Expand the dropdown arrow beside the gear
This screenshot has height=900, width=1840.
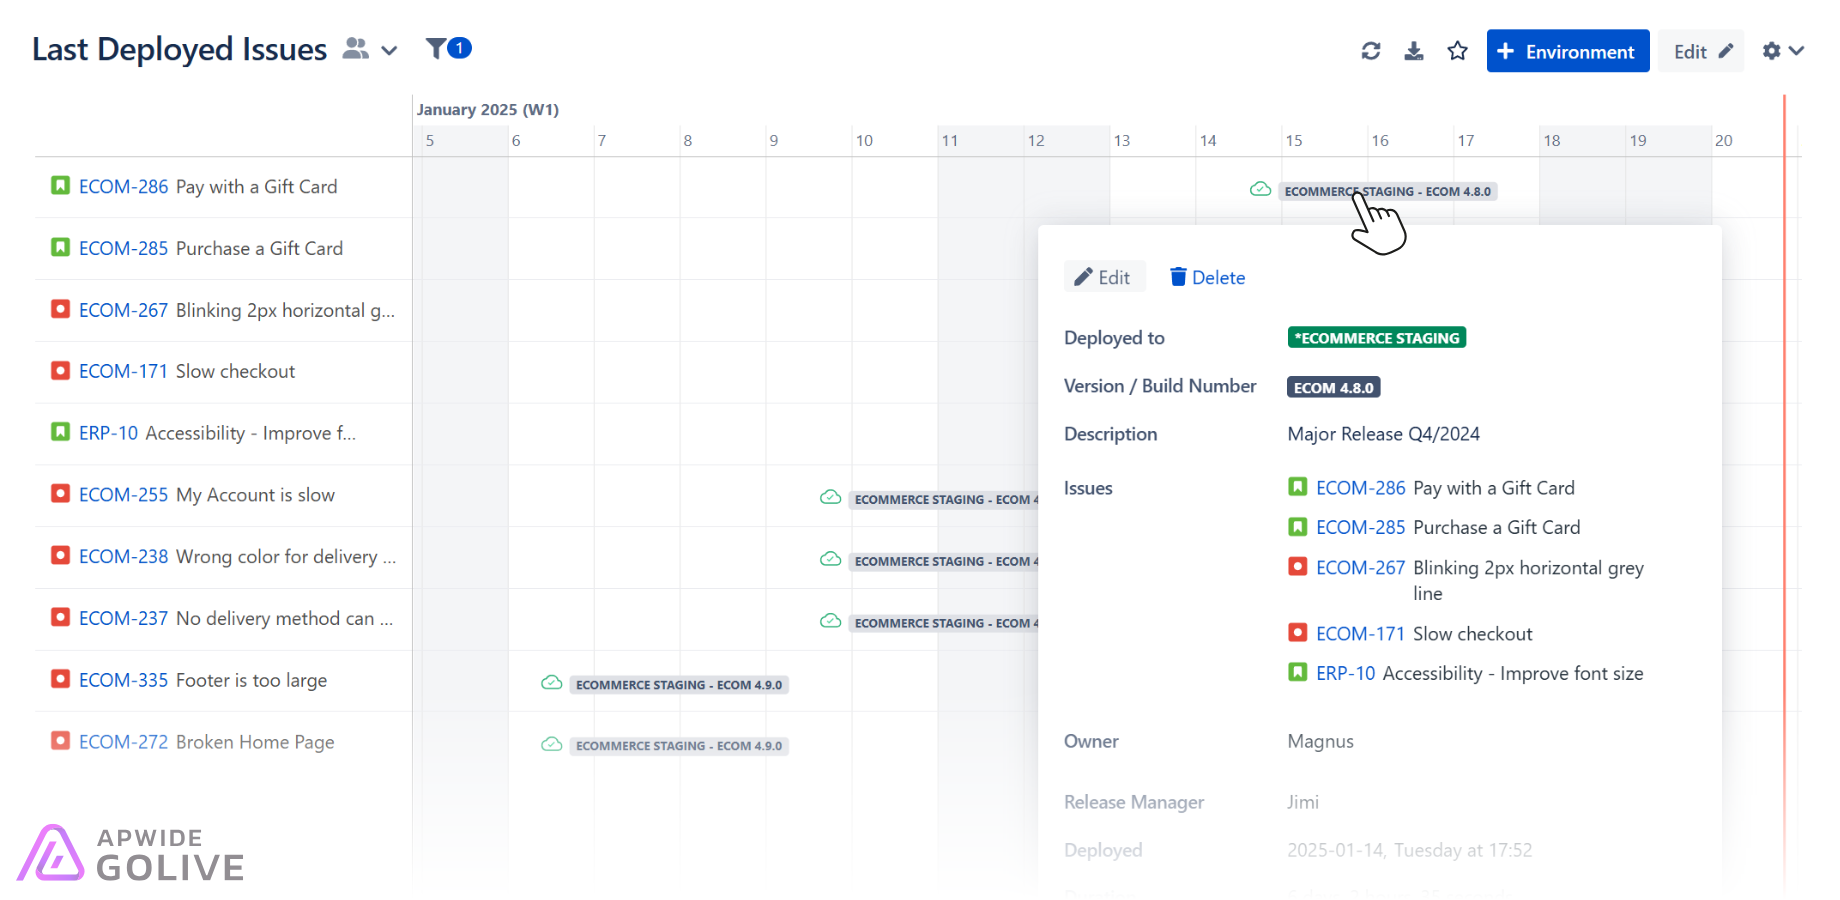coord(1797,51)
